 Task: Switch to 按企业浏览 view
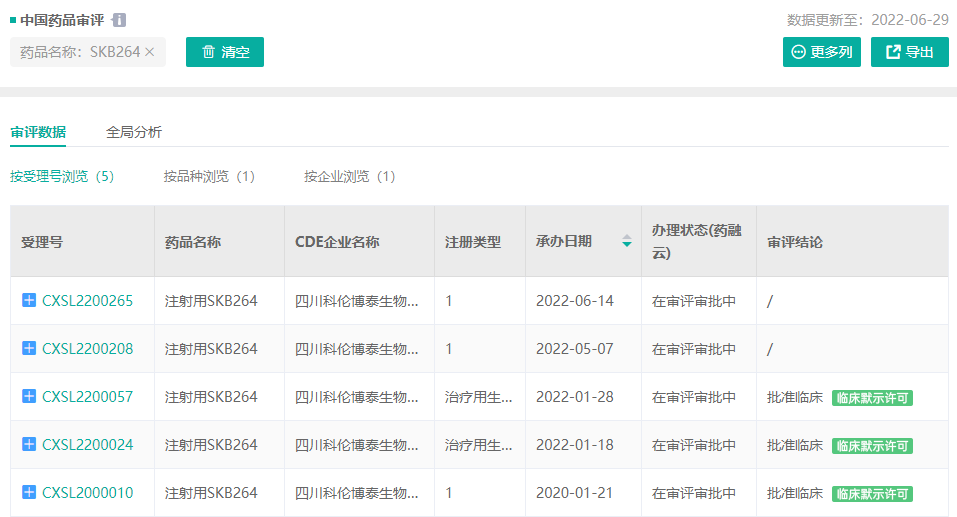[350, 177]
